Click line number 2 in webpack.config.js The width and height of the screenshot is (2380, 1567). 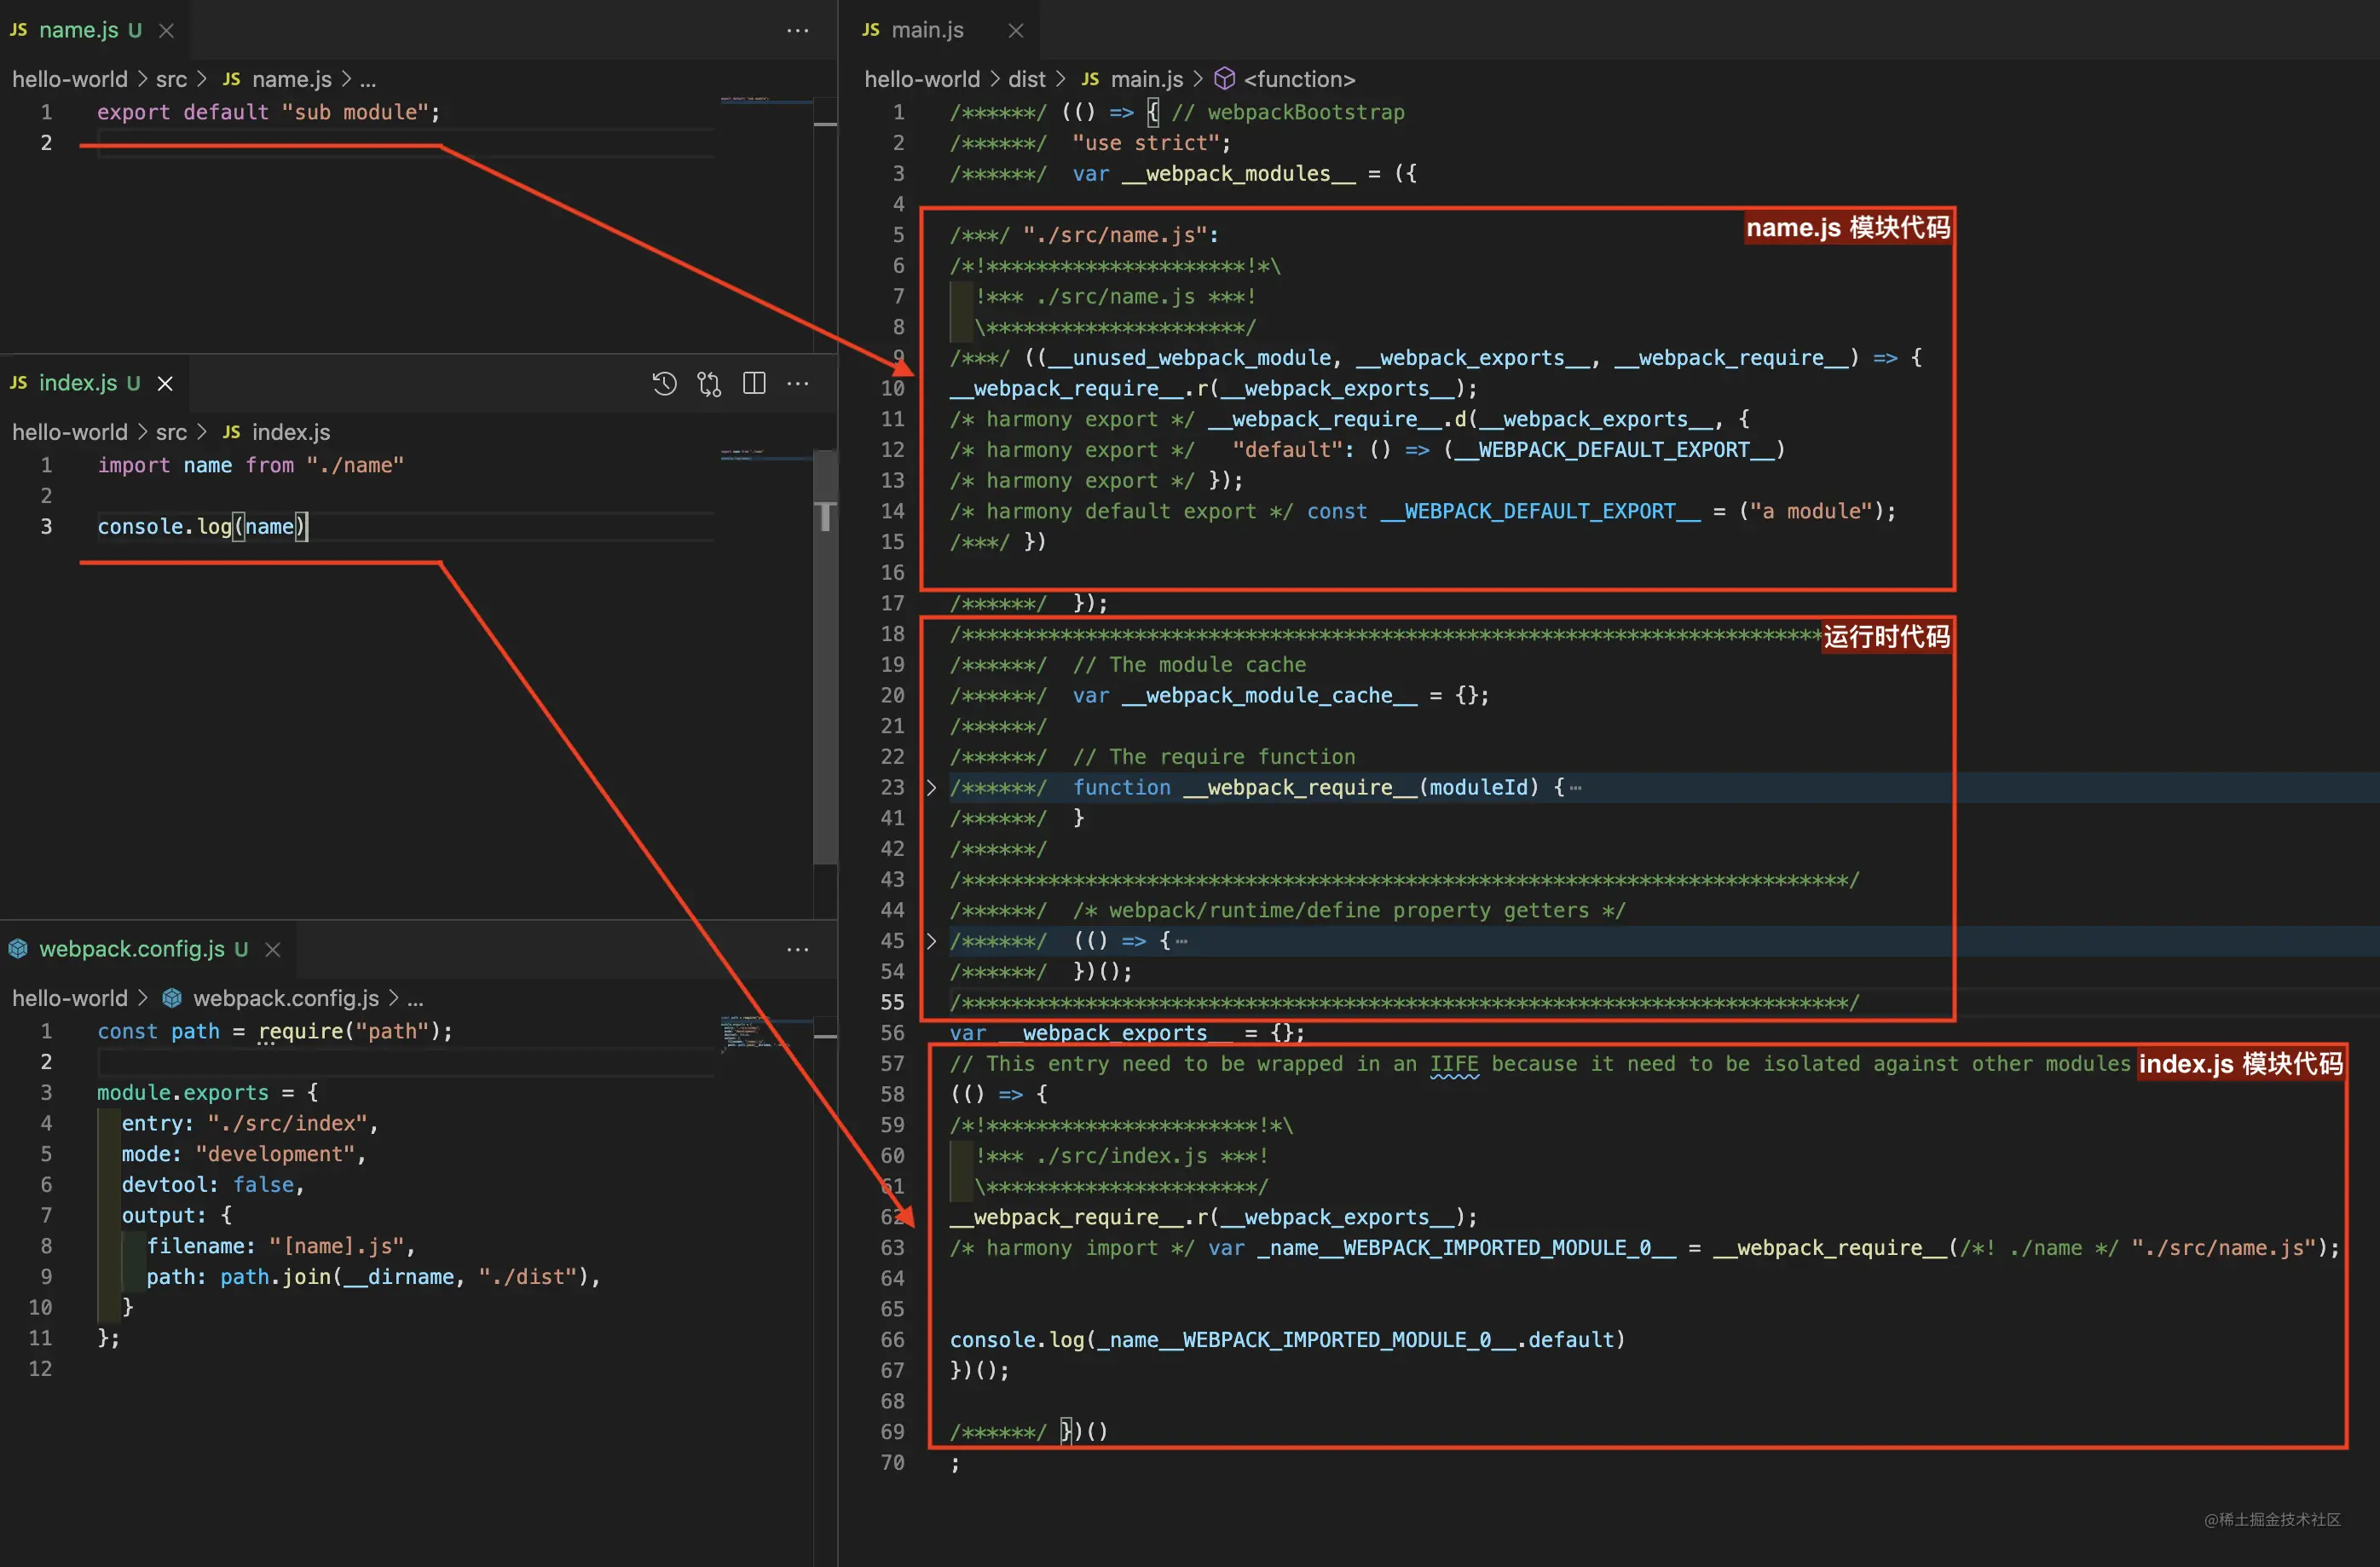(x=46, y=1061)
